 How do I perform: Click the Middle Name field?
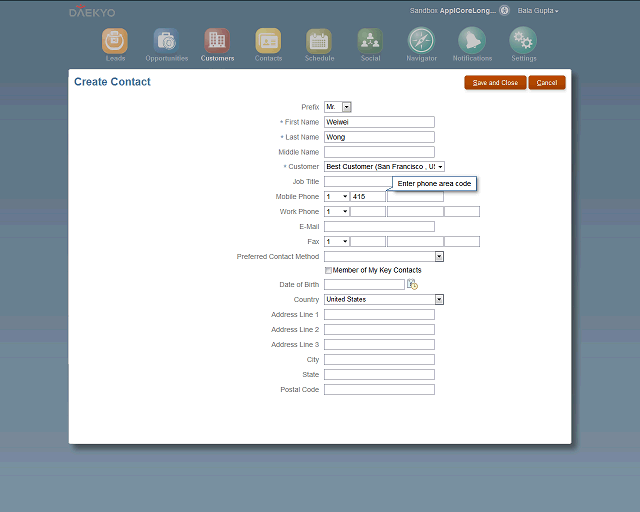tap(379, 152)
